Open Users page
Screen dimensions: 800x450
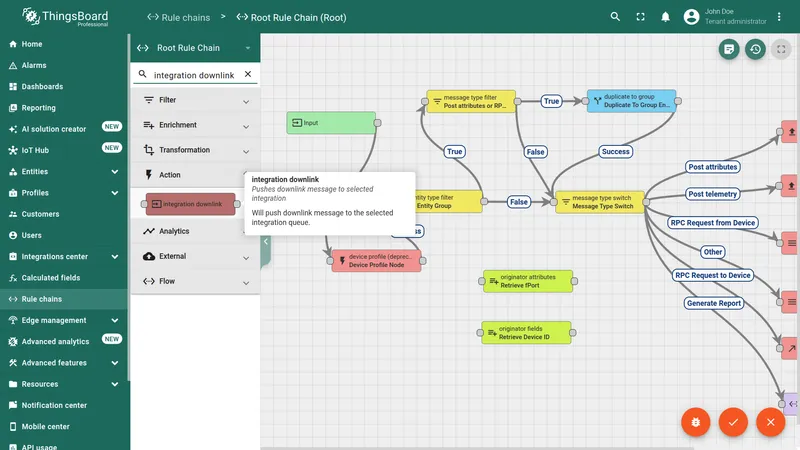(x=64, y=235)
